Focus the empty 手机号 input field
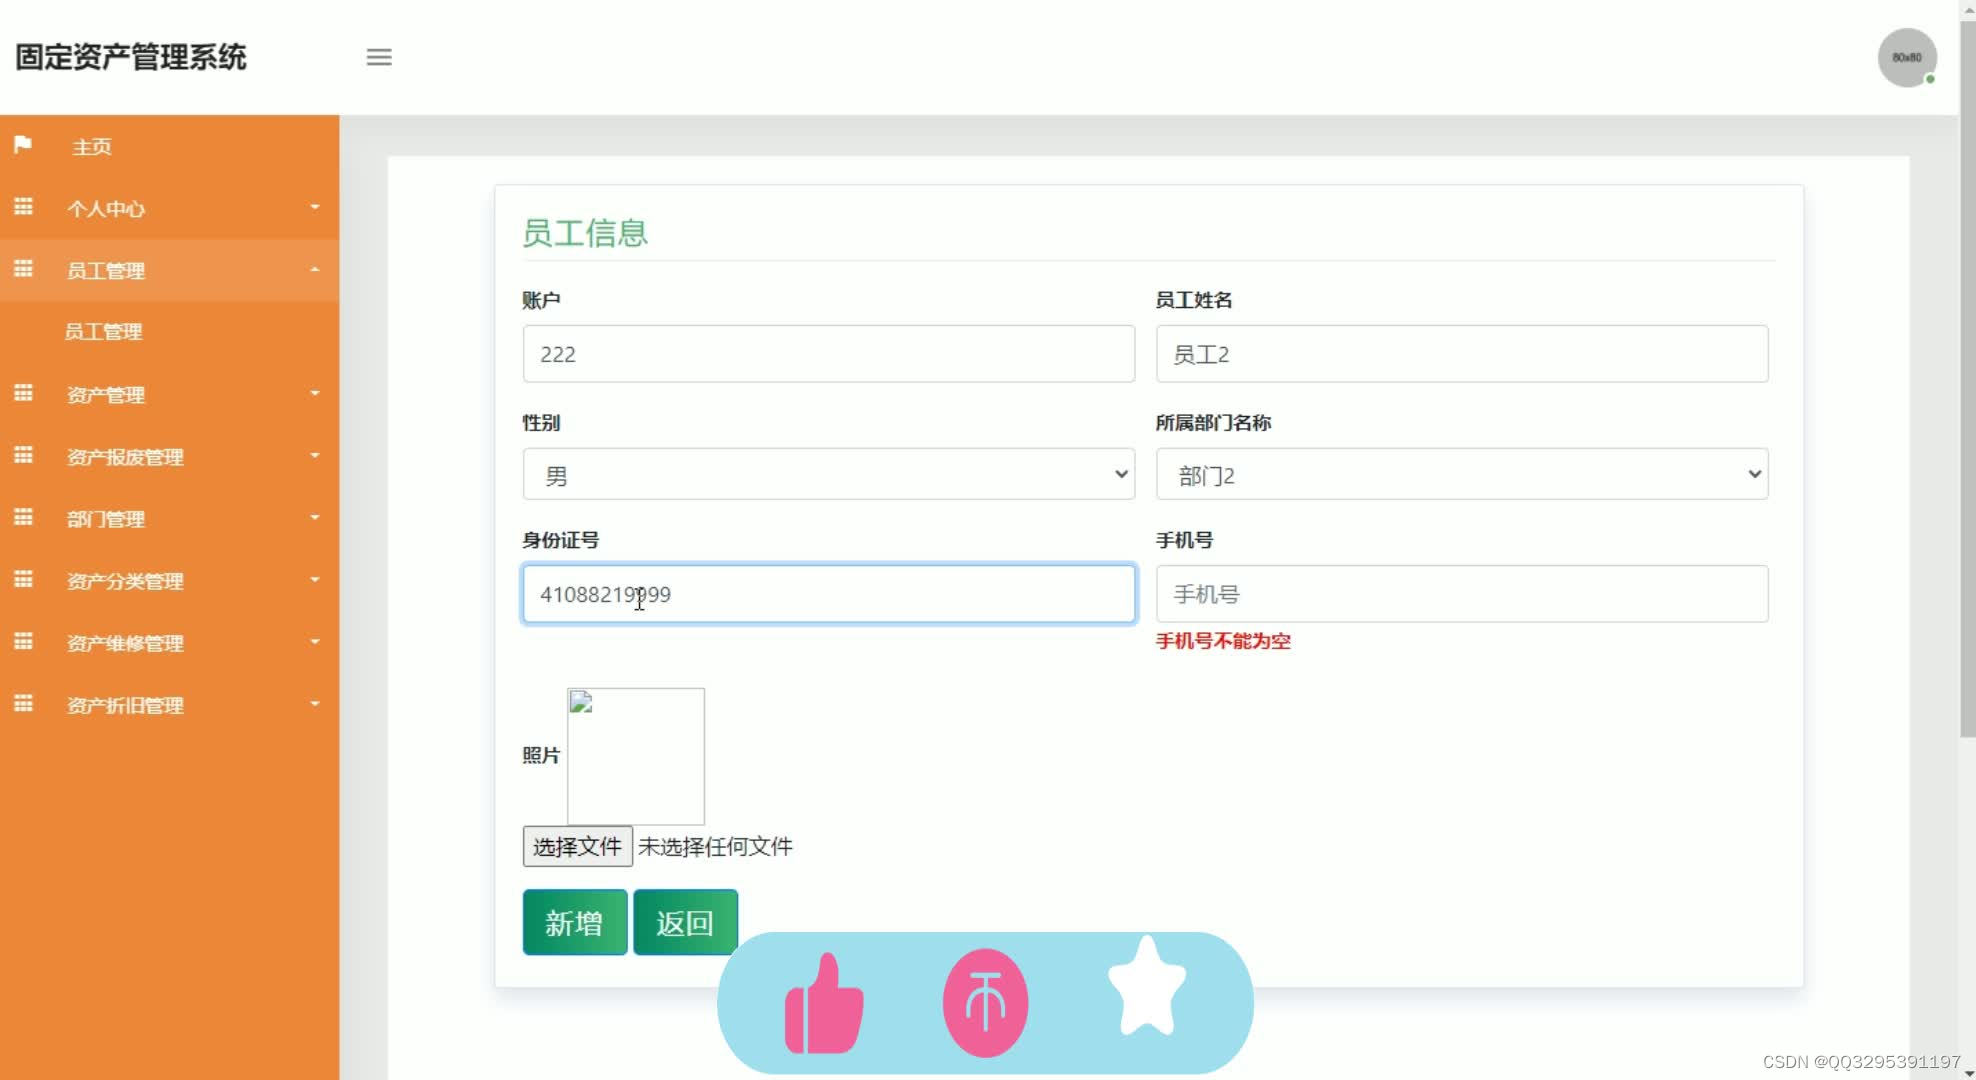The width and height of the screenshot is (1976, 1080). [x=1462, y=594]
